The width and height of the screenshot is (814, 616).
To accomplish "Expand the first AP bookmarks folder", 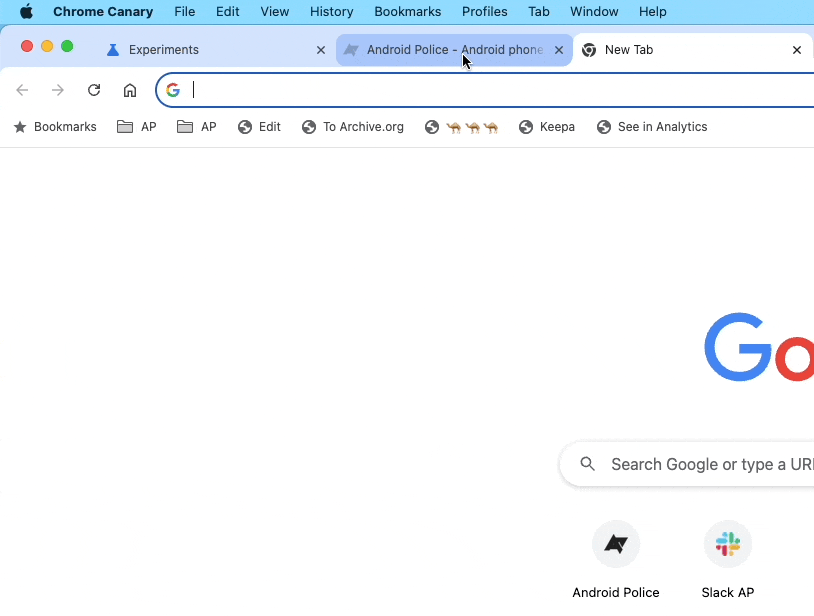I will 137,127.
